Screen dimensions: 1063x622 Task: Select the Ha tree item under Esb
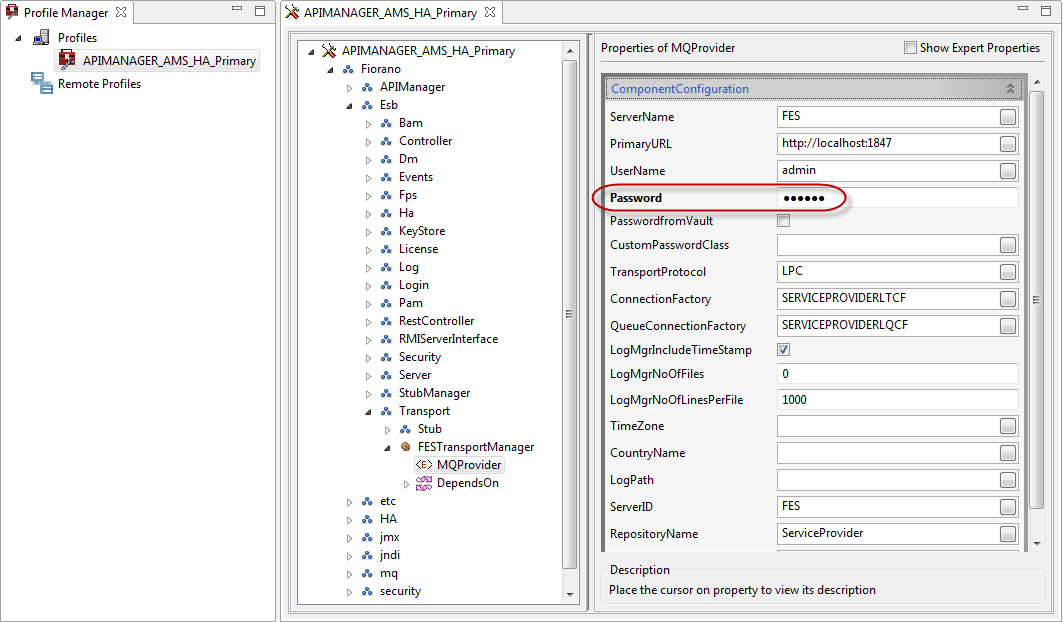pos(406,213)
